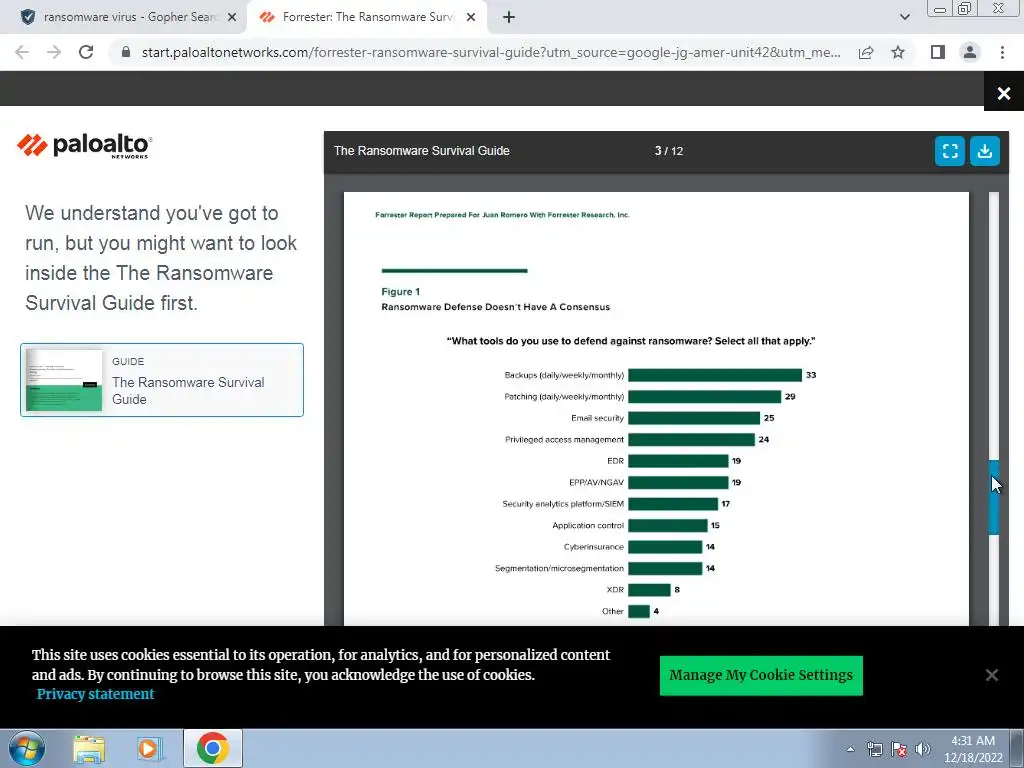Close the overlay with white X

tap(1004, 93)
